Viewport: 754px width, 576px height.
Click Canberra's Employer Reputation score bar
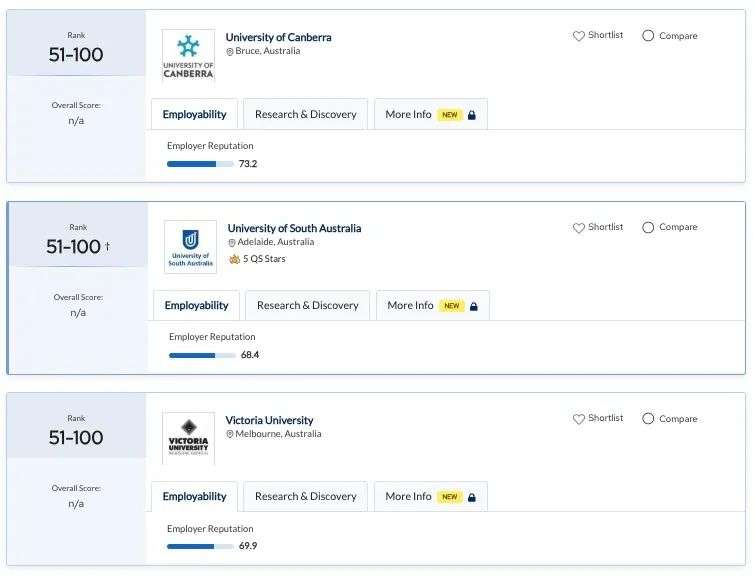pos(200,164)
